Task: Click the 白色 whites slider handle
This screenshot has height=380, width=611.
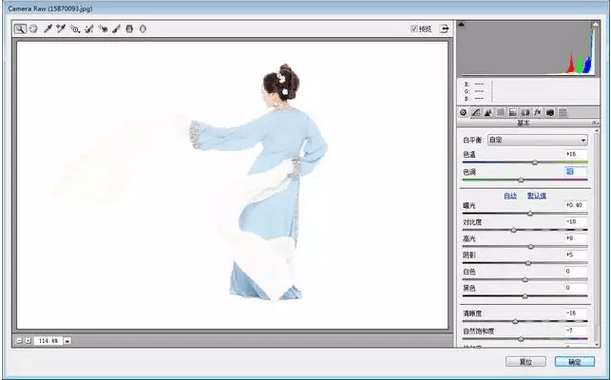Action: click(525, 280)
